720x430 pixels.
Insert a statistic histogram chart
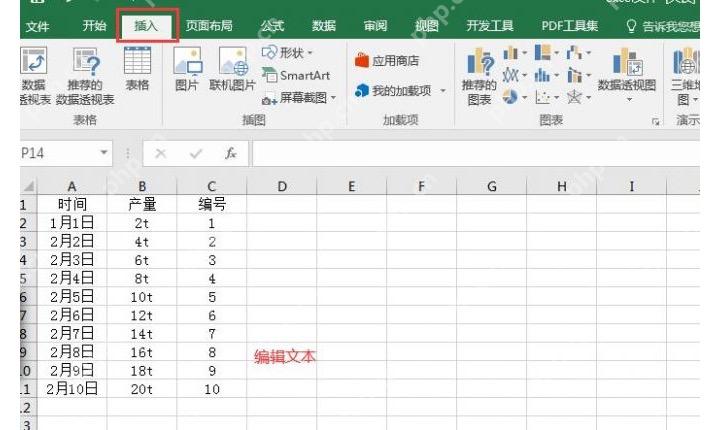pyautogui.click(x=546, y=75)
